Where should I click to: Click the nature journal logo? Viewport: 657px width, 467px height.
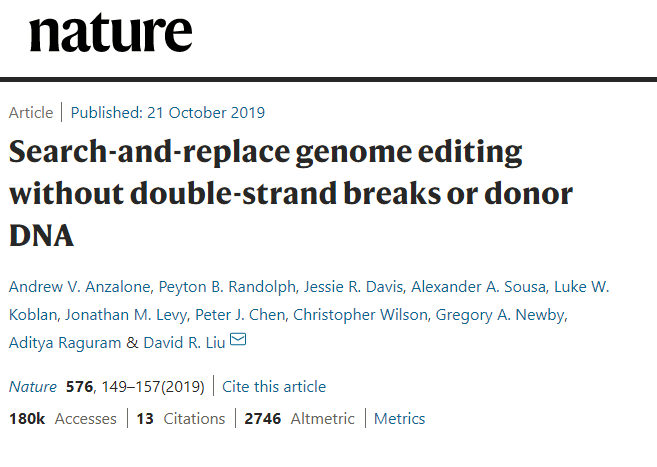pyautogui.click(x=111, y=33)
